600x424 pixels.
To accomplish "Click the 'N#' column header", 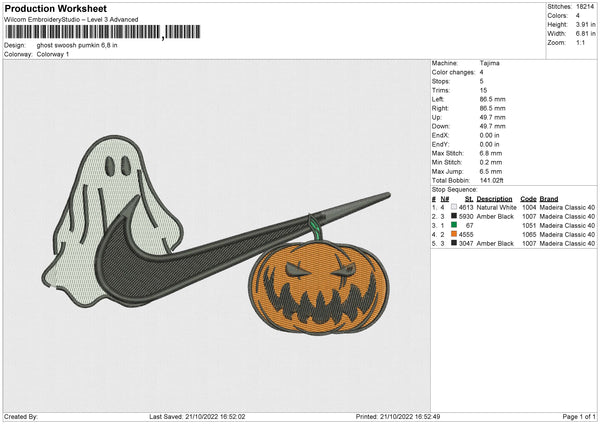I will click(445, 199).
